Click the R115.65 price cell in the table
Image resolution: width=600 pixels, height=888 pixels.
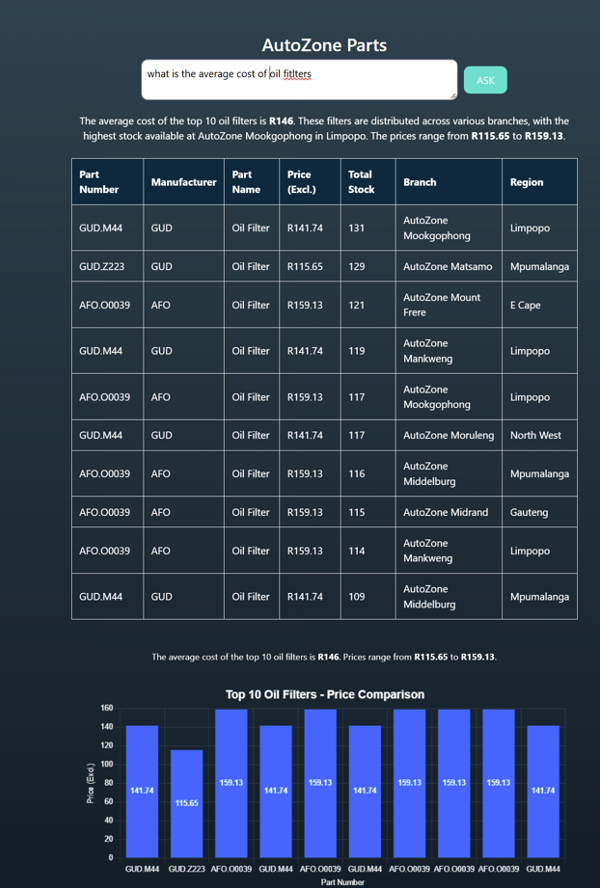[310, 266]
